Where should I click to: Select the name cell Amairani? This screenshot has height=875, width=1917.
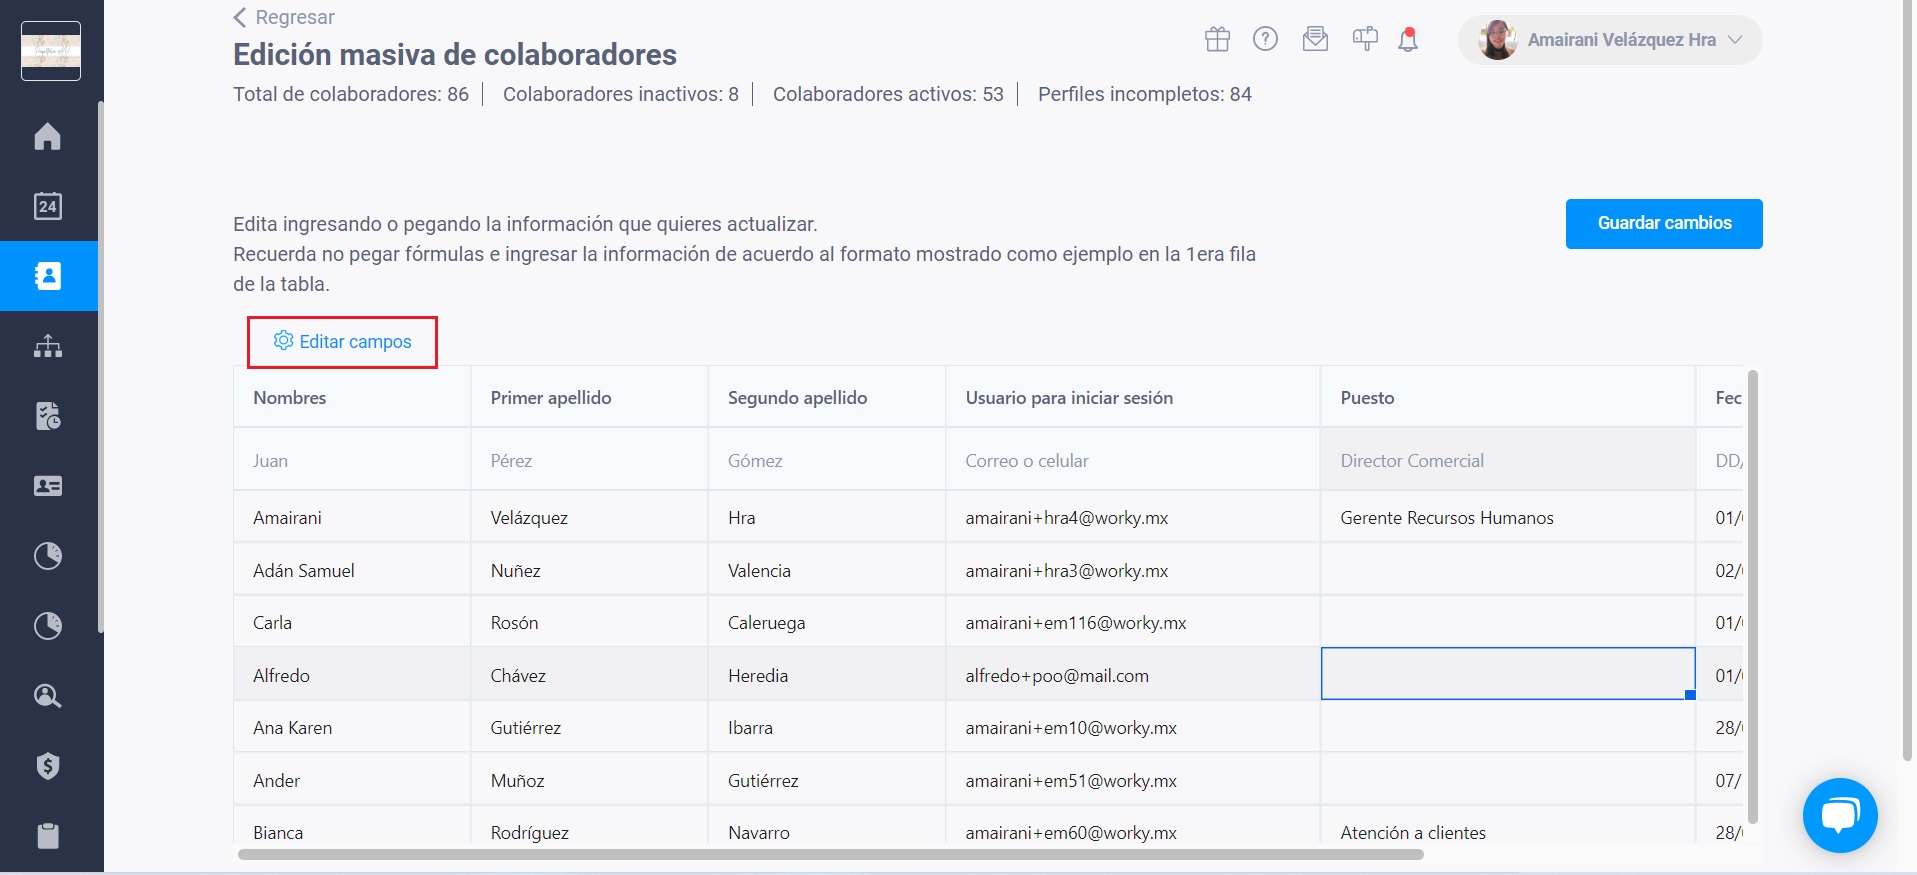352,517
